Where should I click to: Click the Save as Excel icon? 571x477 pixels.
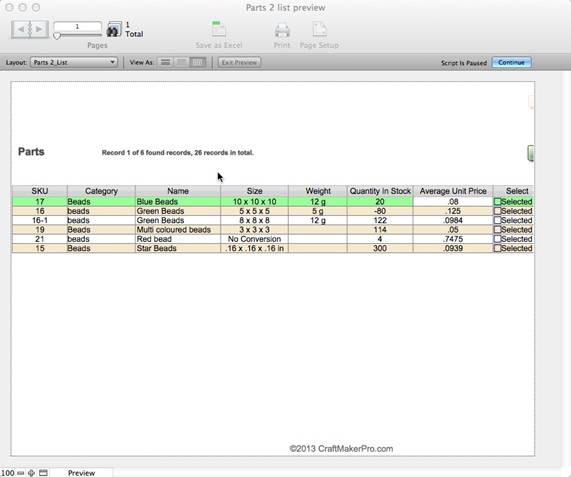point(218,29)
